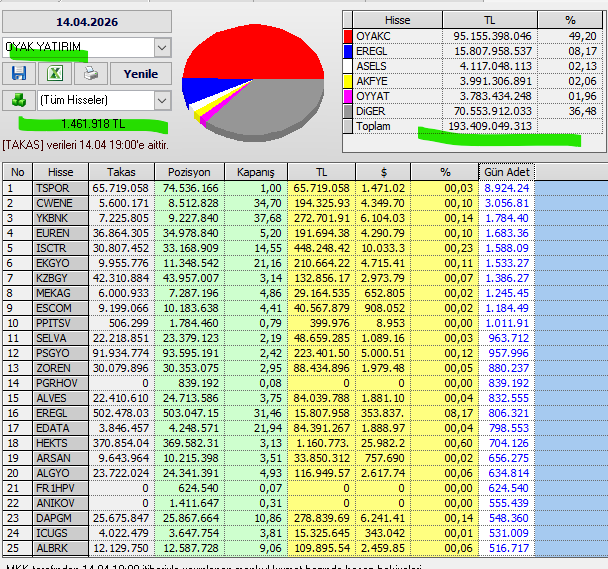
Task: Select the EUREN stock cell
Action: pyautogui.click(x=60, y=233)
